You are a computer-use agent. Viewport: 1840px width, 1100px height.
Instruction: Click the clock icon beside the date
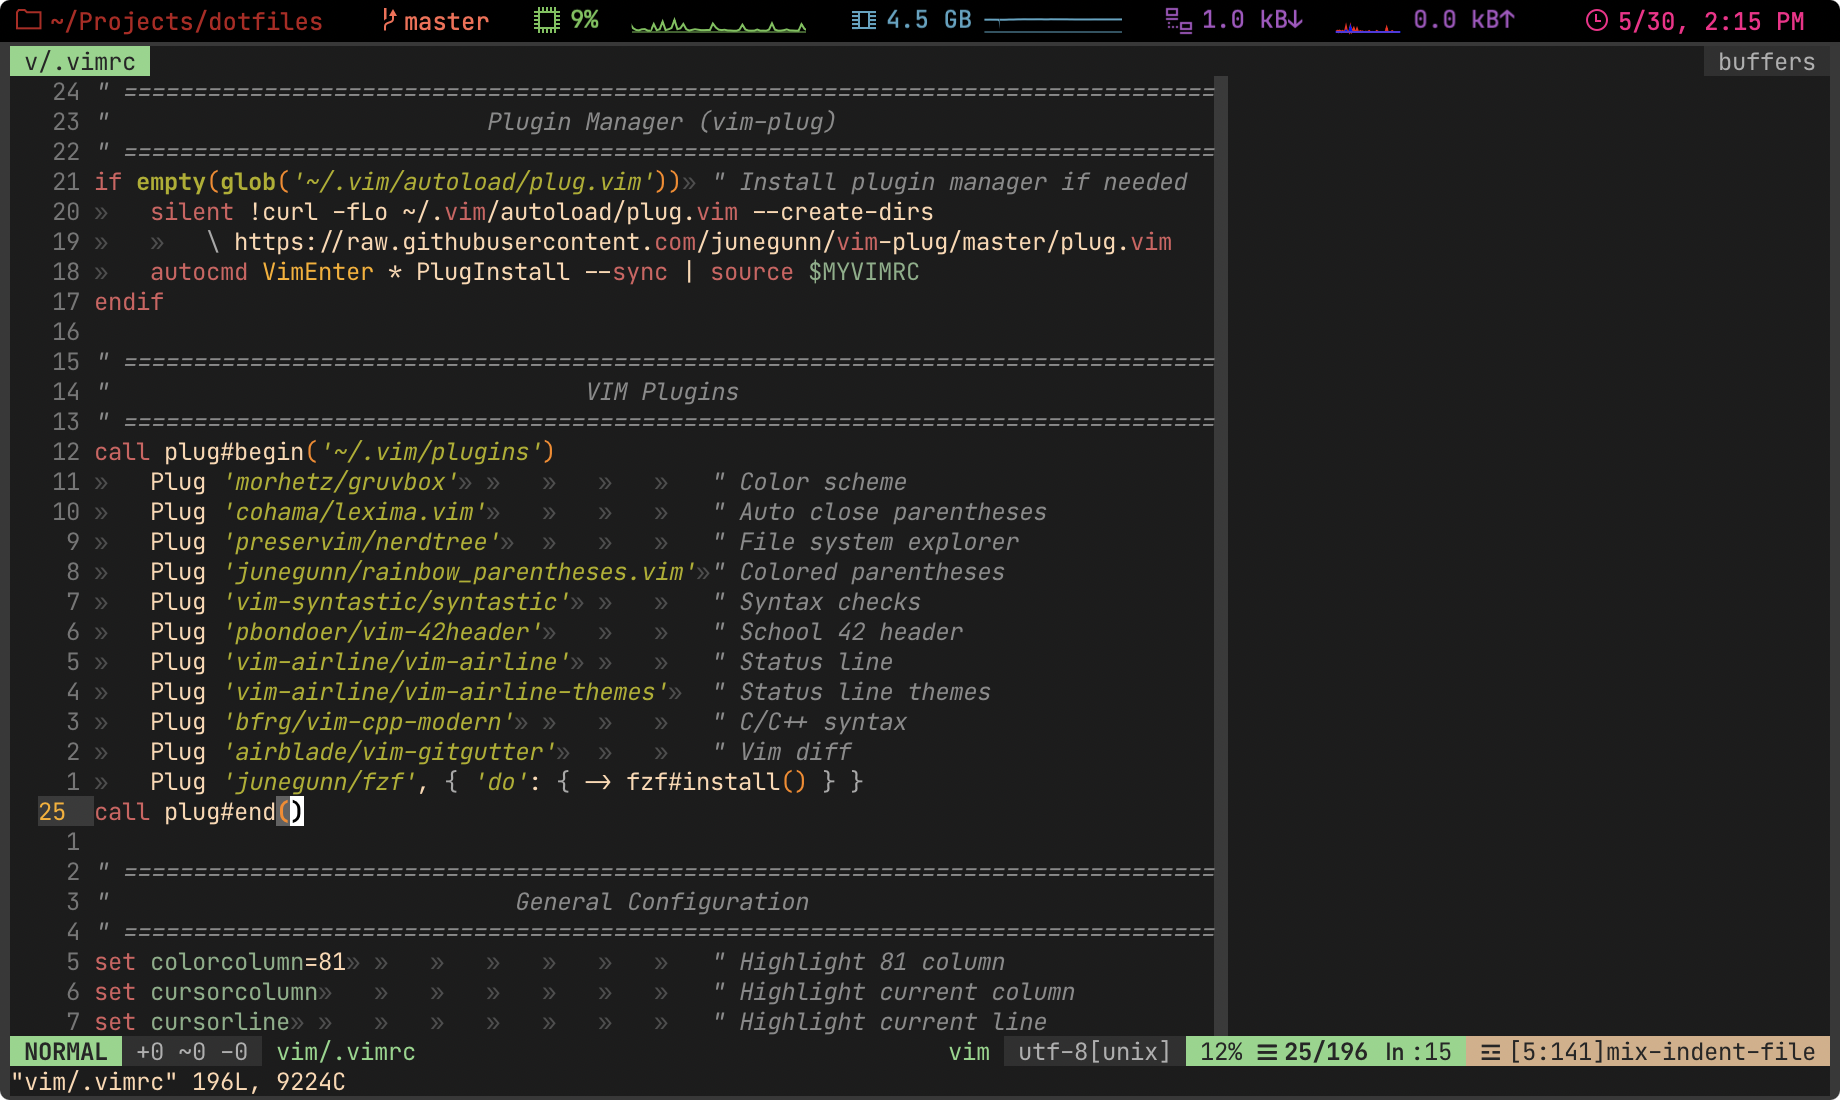(x=1597, y=20)
